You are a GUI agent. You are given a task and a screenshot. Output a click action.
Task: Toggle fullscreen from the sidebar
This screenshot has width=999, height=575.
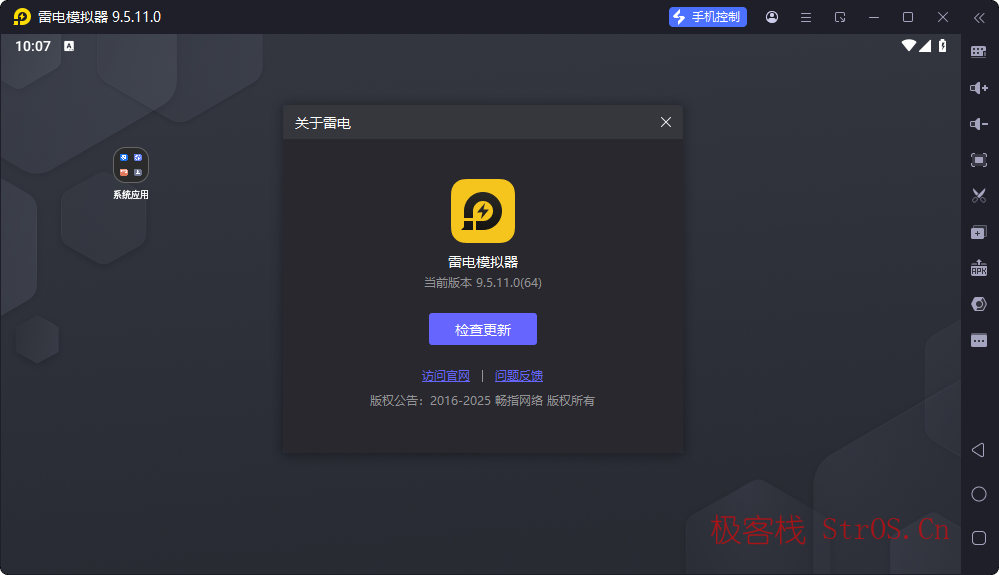(979, 160)
